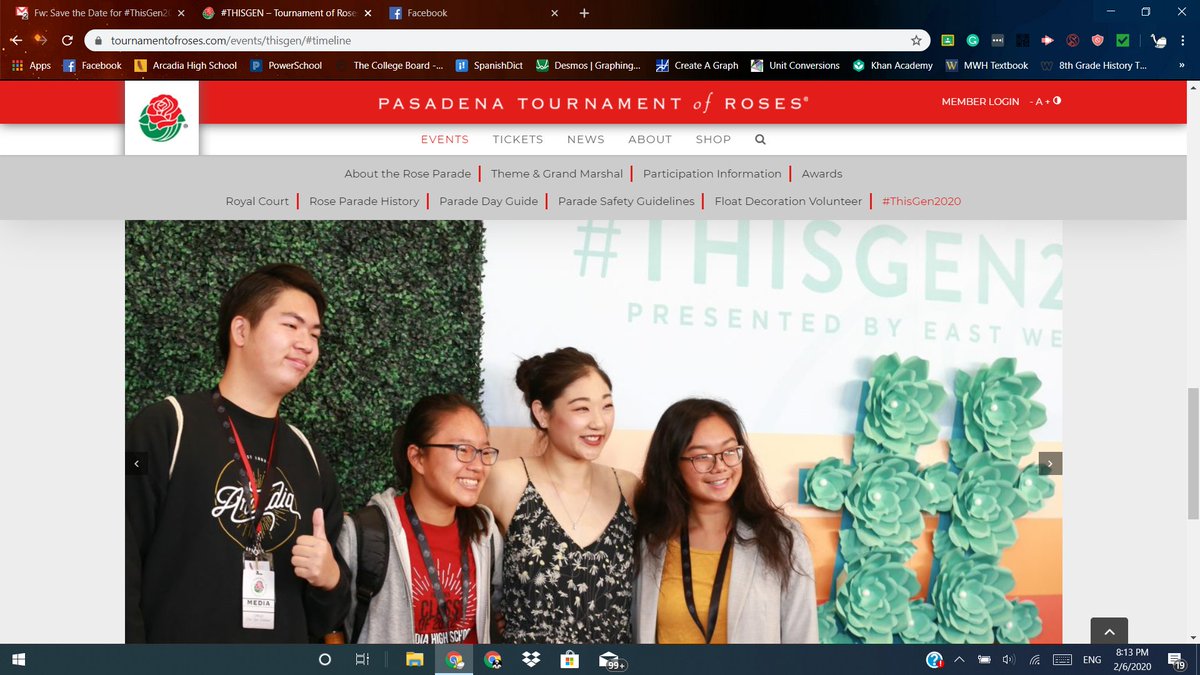Open the EVENTS menu
The width and height of the screenshot is (1200, 675).
[445, 139]
